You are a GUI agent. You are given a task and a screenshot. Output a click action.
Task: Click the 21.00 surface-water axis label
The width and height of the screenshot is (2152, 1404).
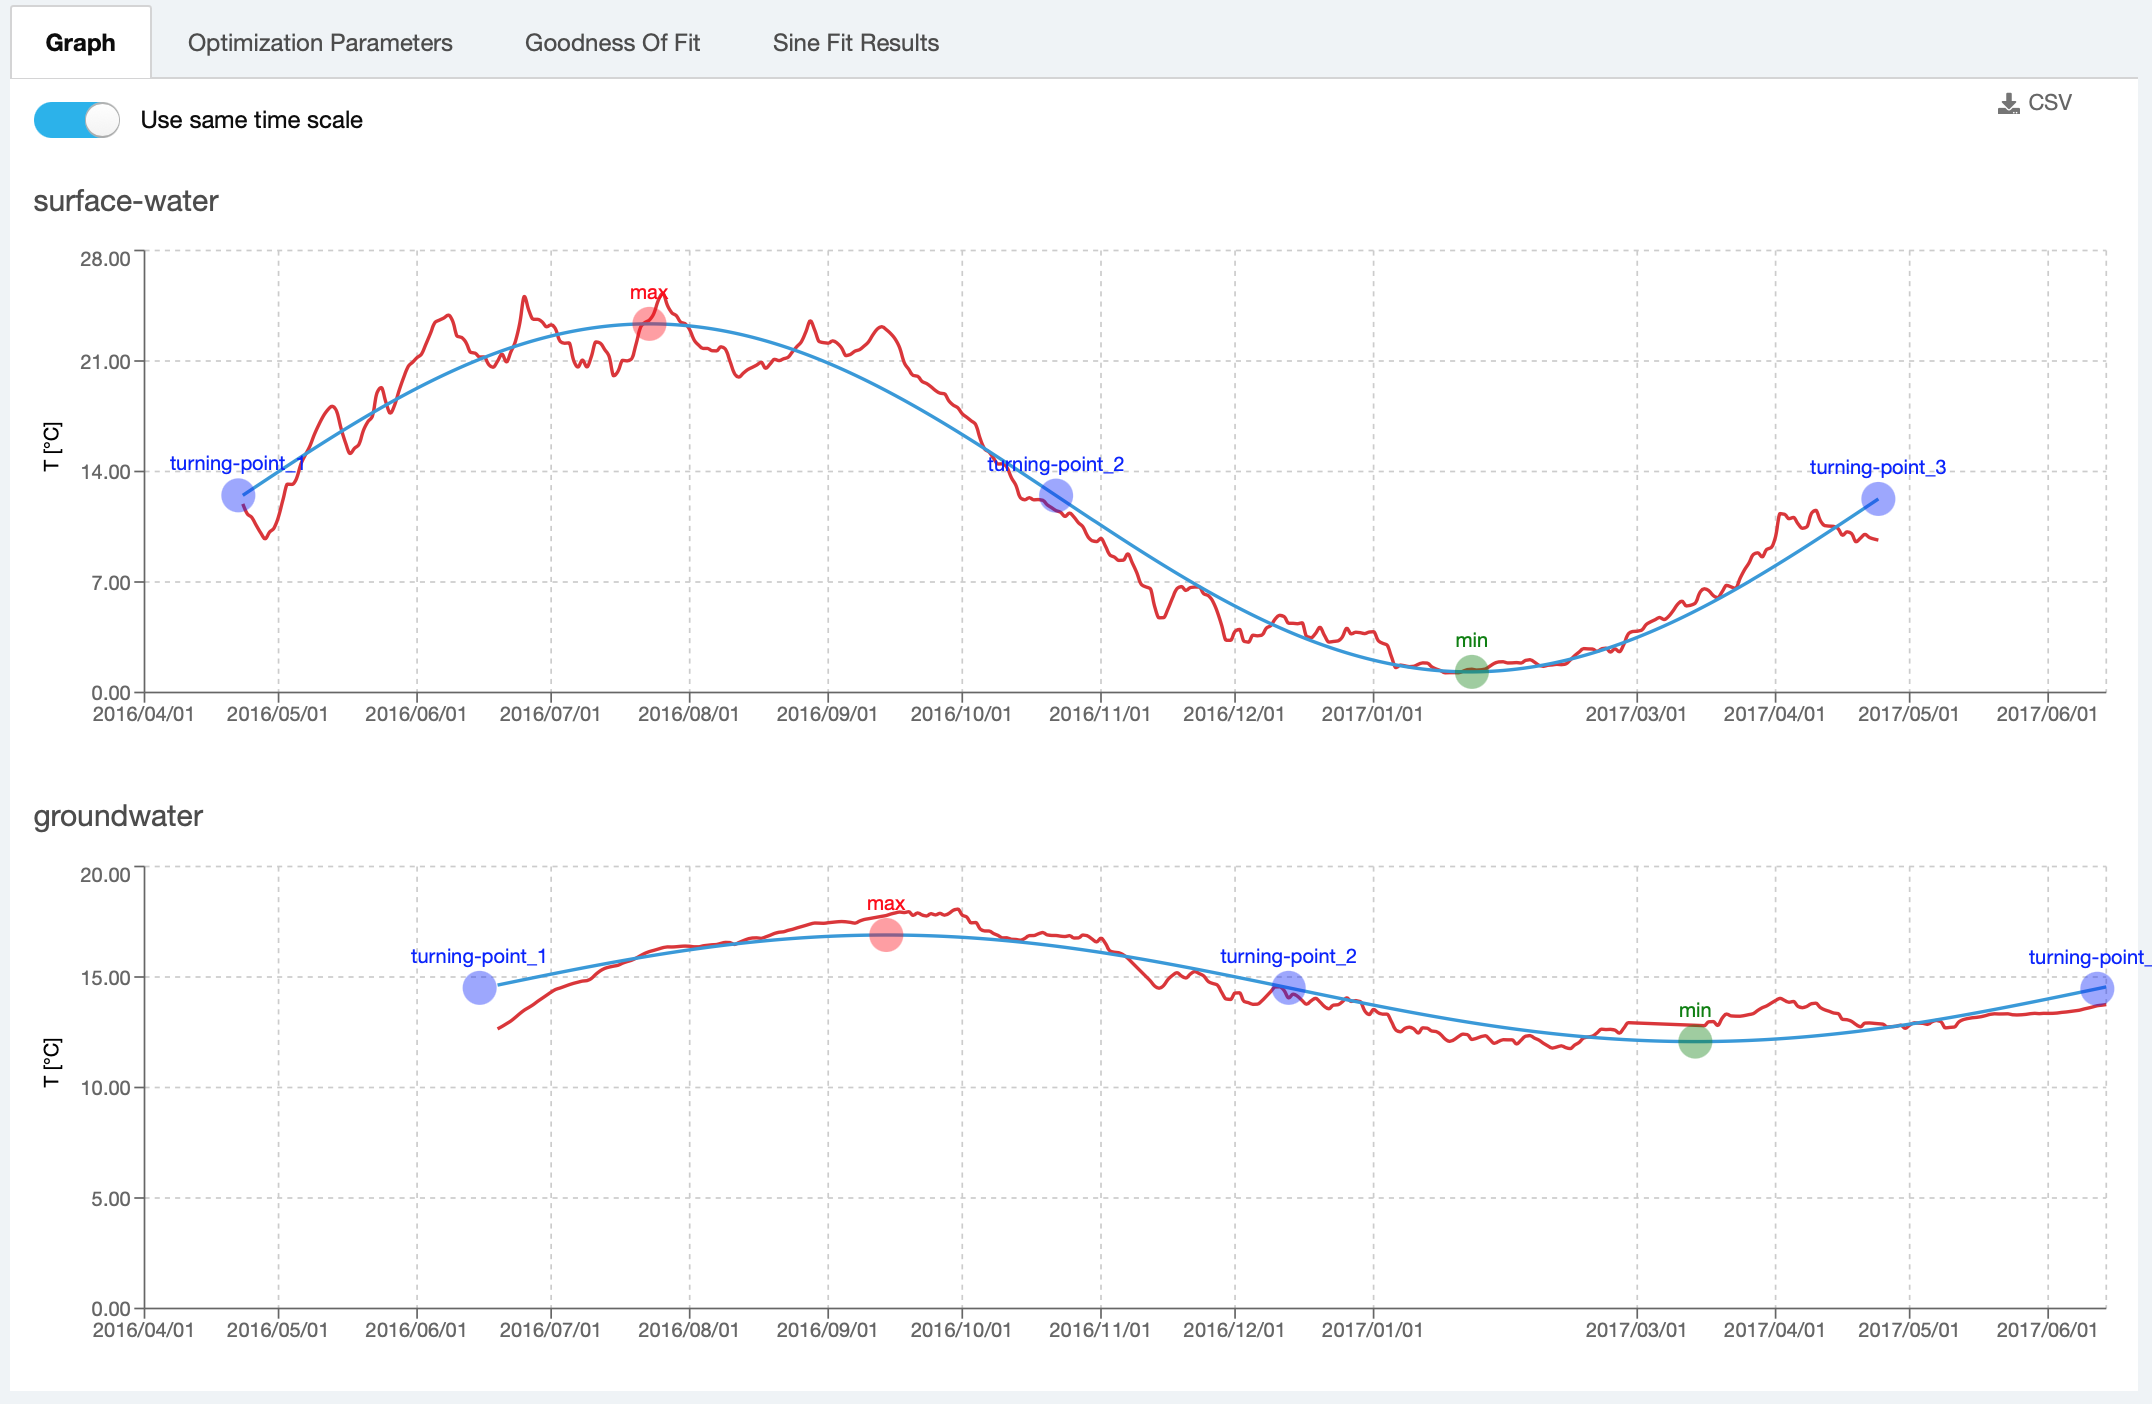105,362
